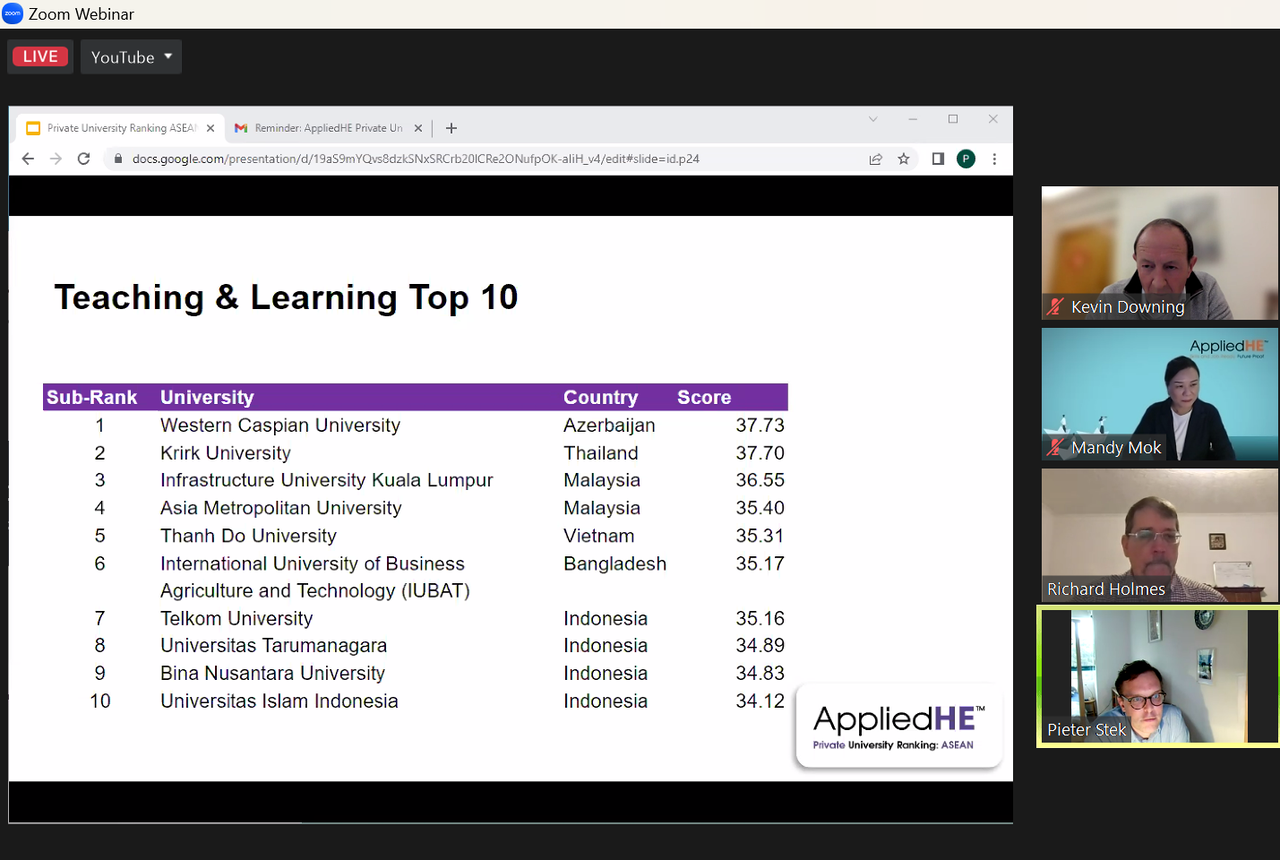Click the browser forward arrow
Screen dimensions: 1280x860
coord(56,159)
